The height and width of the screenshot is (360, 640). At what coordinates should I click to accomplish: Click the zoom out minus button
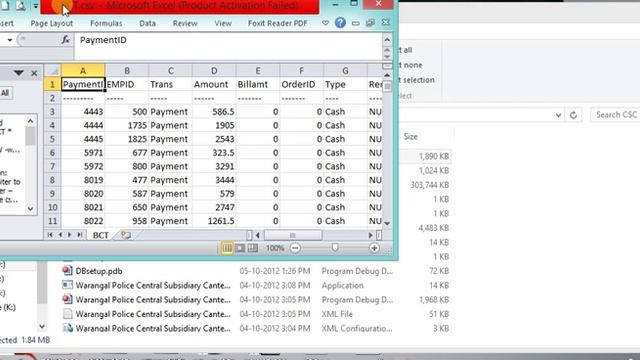[x=295, y=248]
